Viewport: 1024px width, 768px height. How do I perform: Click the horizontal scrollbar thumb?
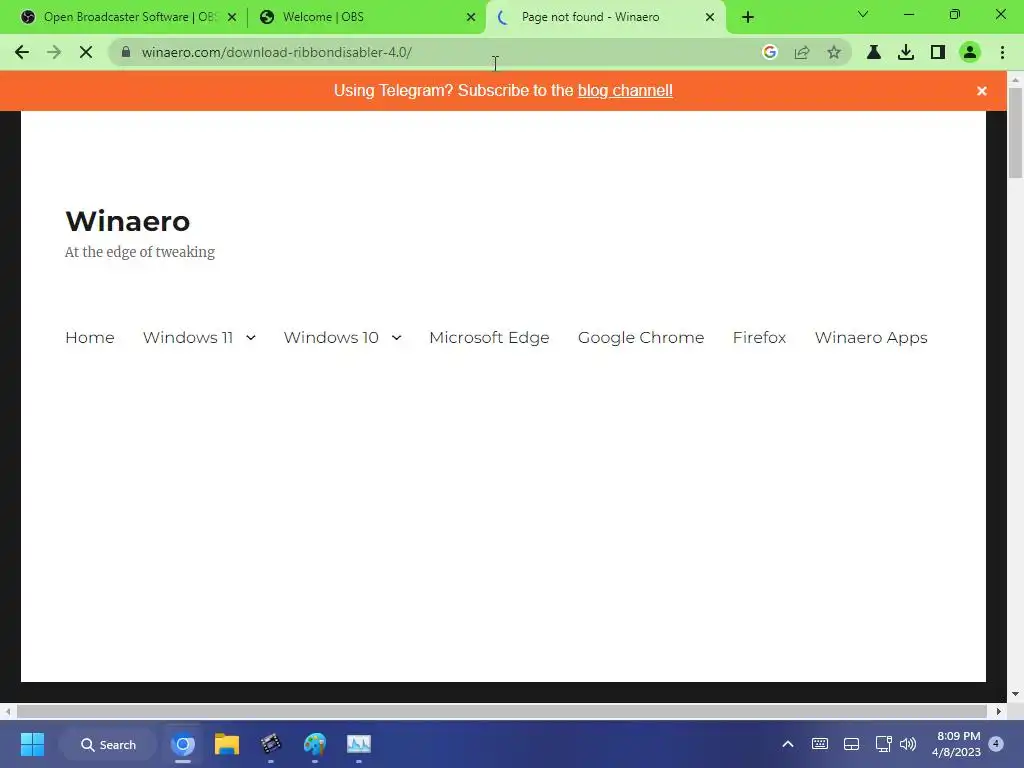[502, 711]
